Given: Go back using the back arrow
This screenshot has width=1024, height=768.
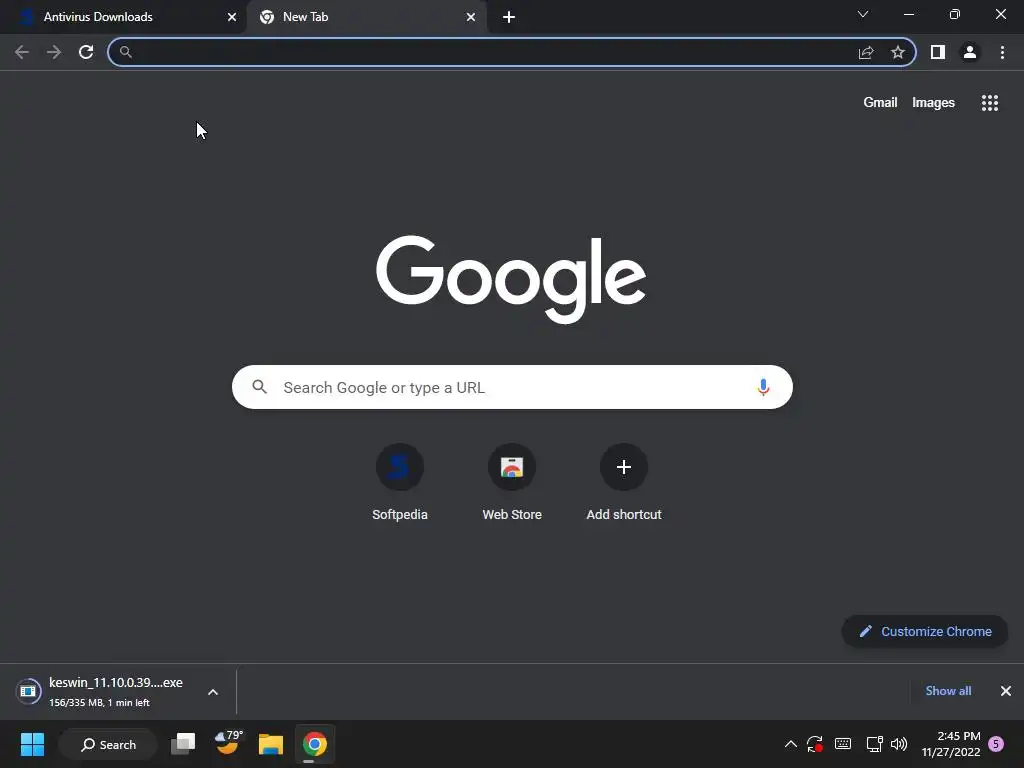Looking at the screenshot, I should [x=22, y=52].
